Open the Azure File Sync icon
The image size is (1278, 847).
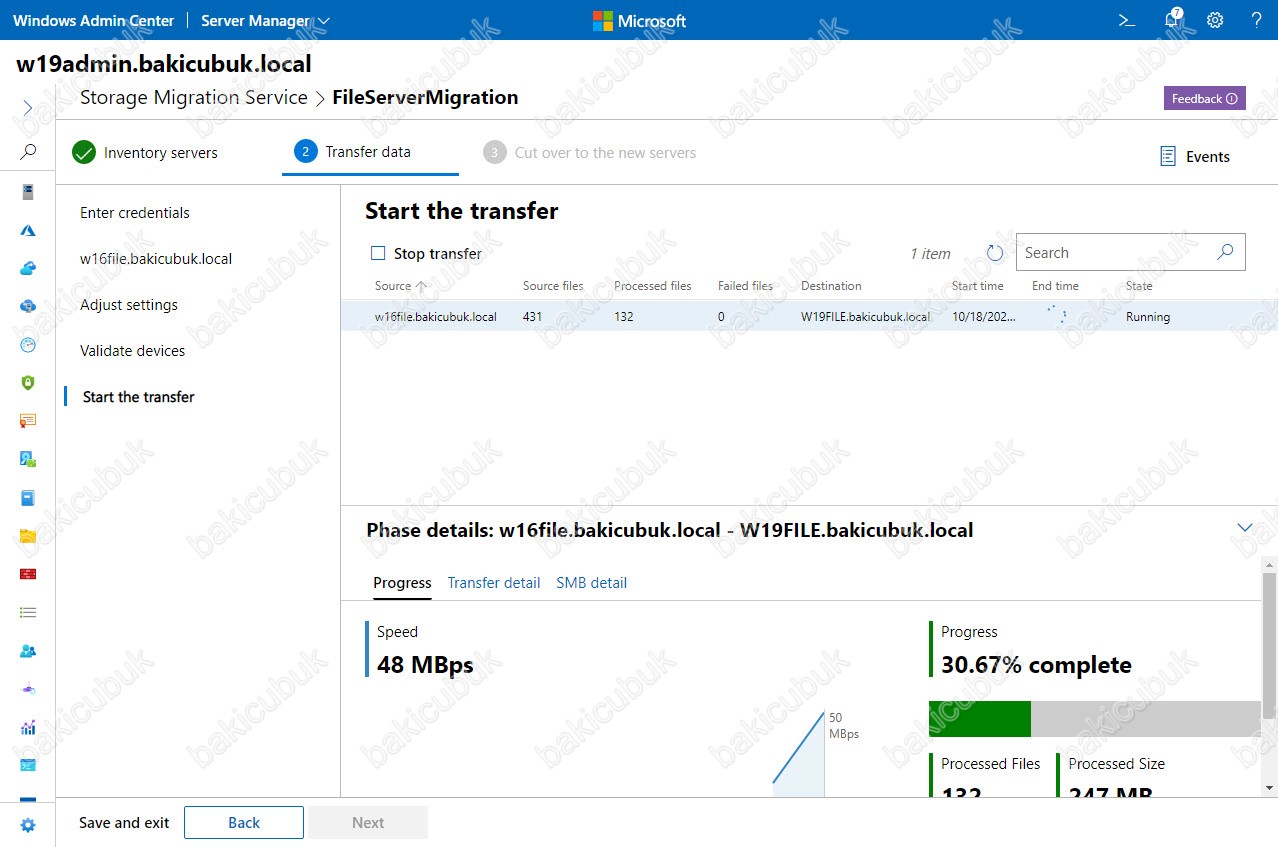28,306
